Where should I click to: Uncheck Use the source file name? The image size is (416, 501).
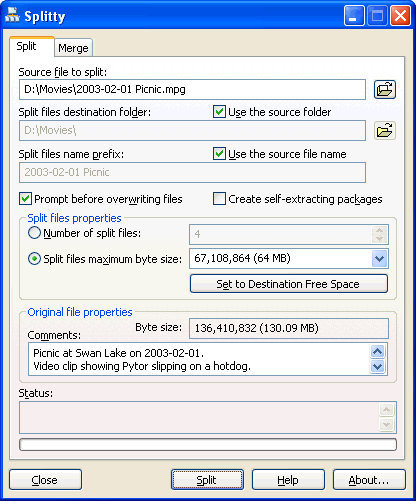click(219, 154)
